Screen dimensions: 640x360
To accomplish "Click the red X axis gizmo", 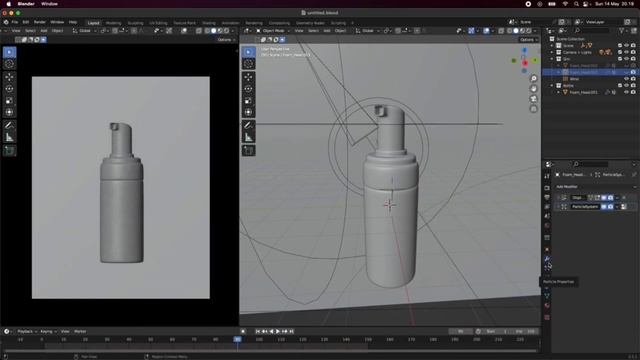I will (525, 63).
